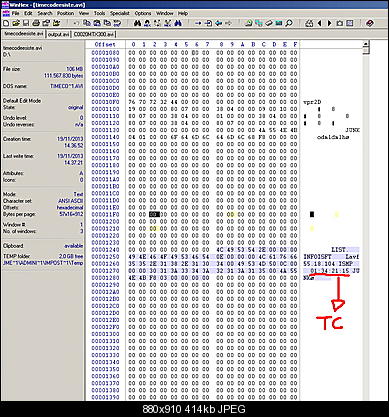
Task: Click the Open Folder icon before Undo
Action: pyautogui.click(x=56, y=23)
